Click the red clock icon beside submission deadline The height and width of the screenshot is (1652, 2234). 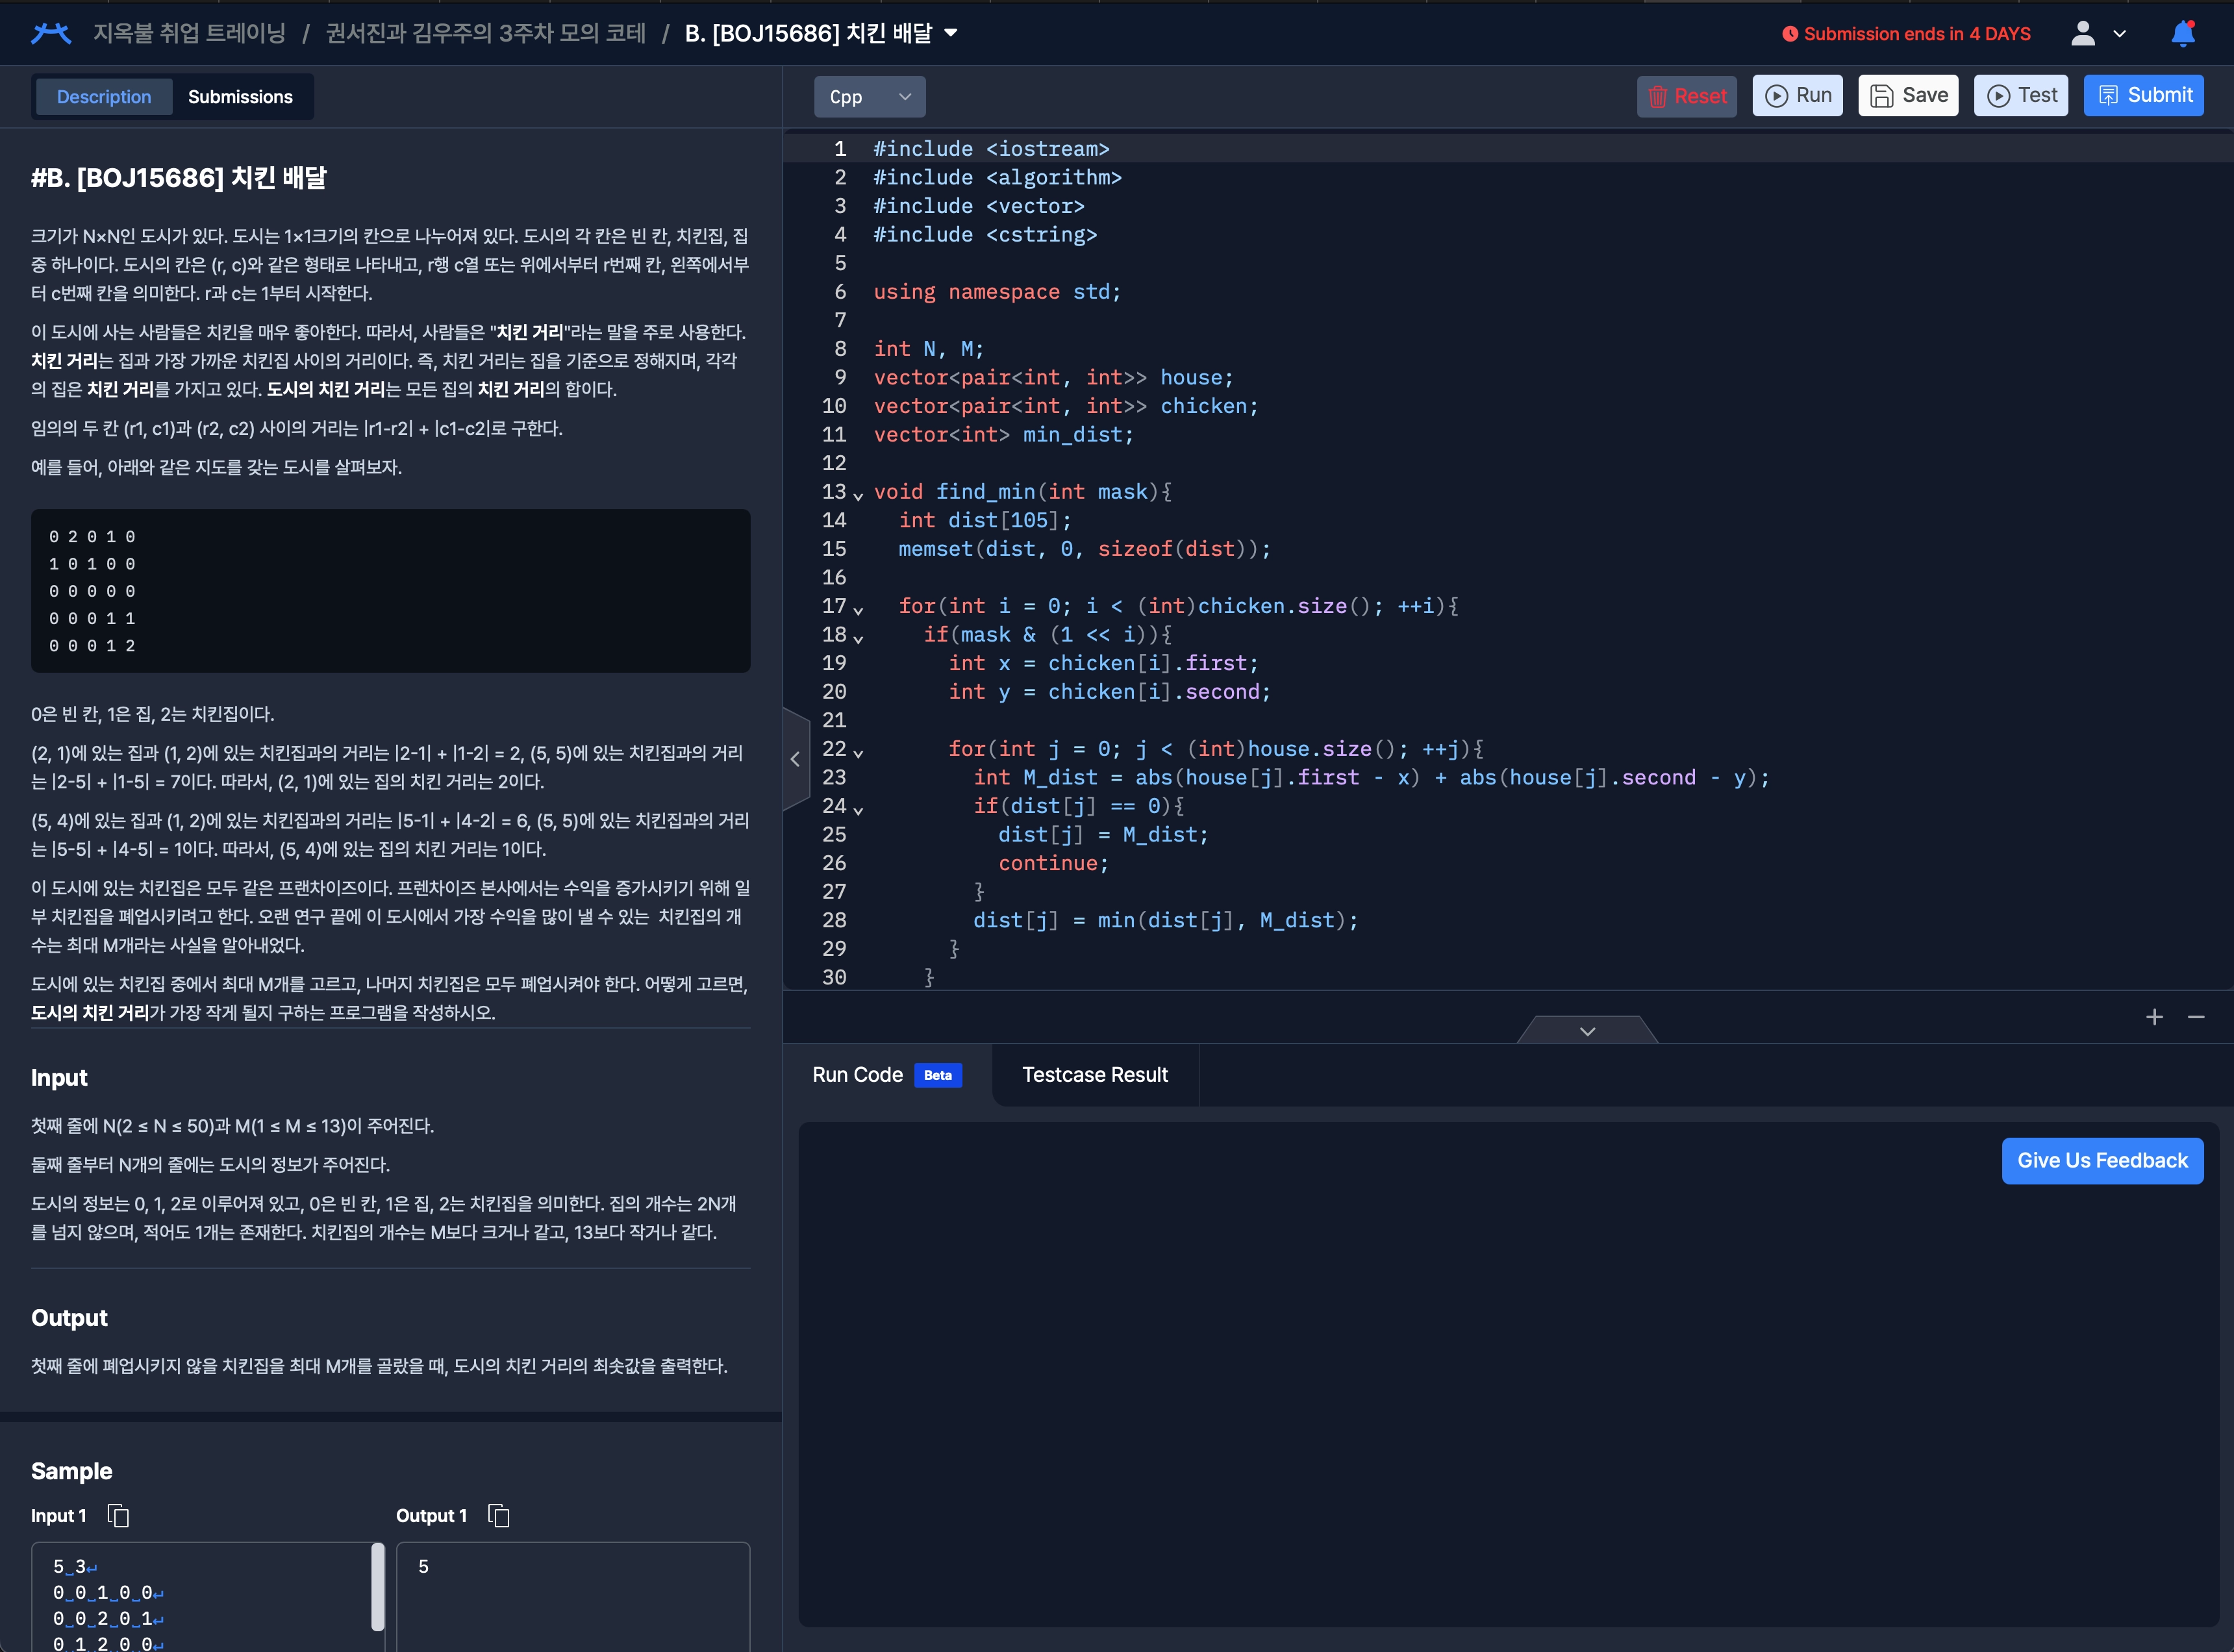(x=1790, y=34)
